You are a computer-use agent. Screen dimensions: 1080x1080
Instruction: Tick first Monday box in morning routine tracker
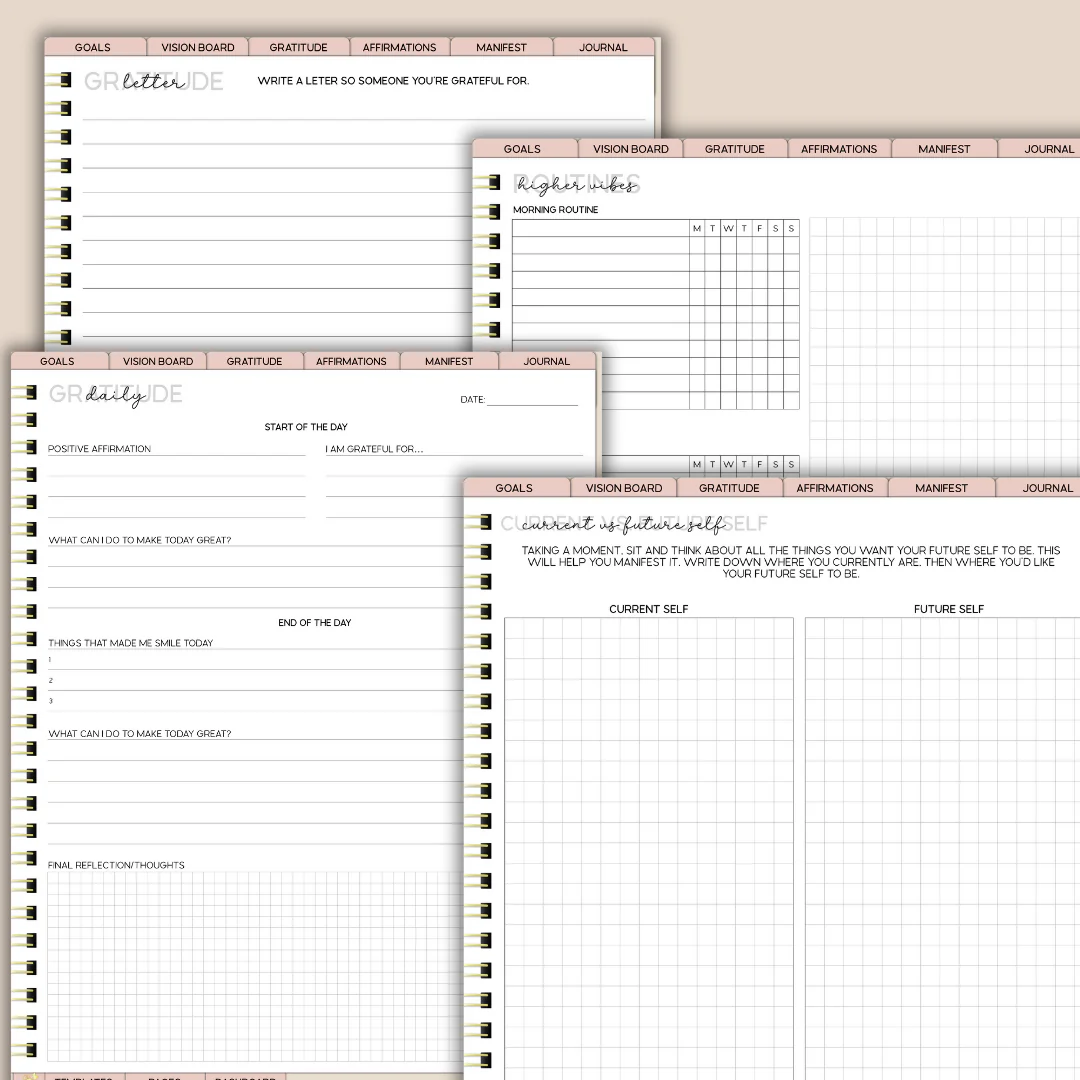click(697, 245)
